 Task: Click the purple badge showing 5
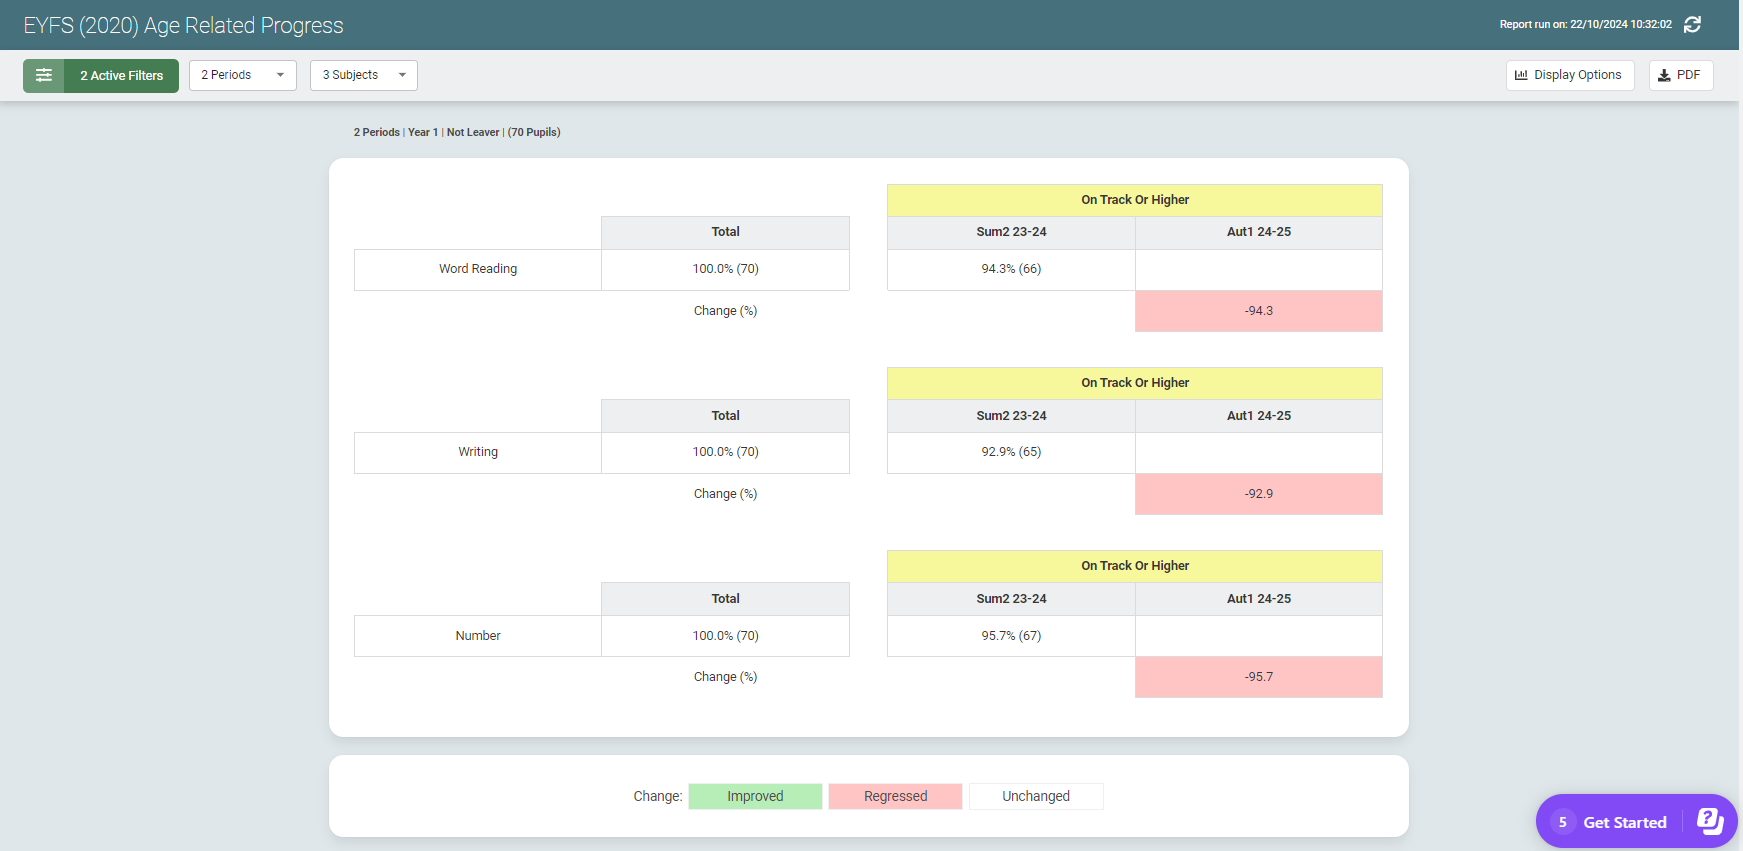1562,822
